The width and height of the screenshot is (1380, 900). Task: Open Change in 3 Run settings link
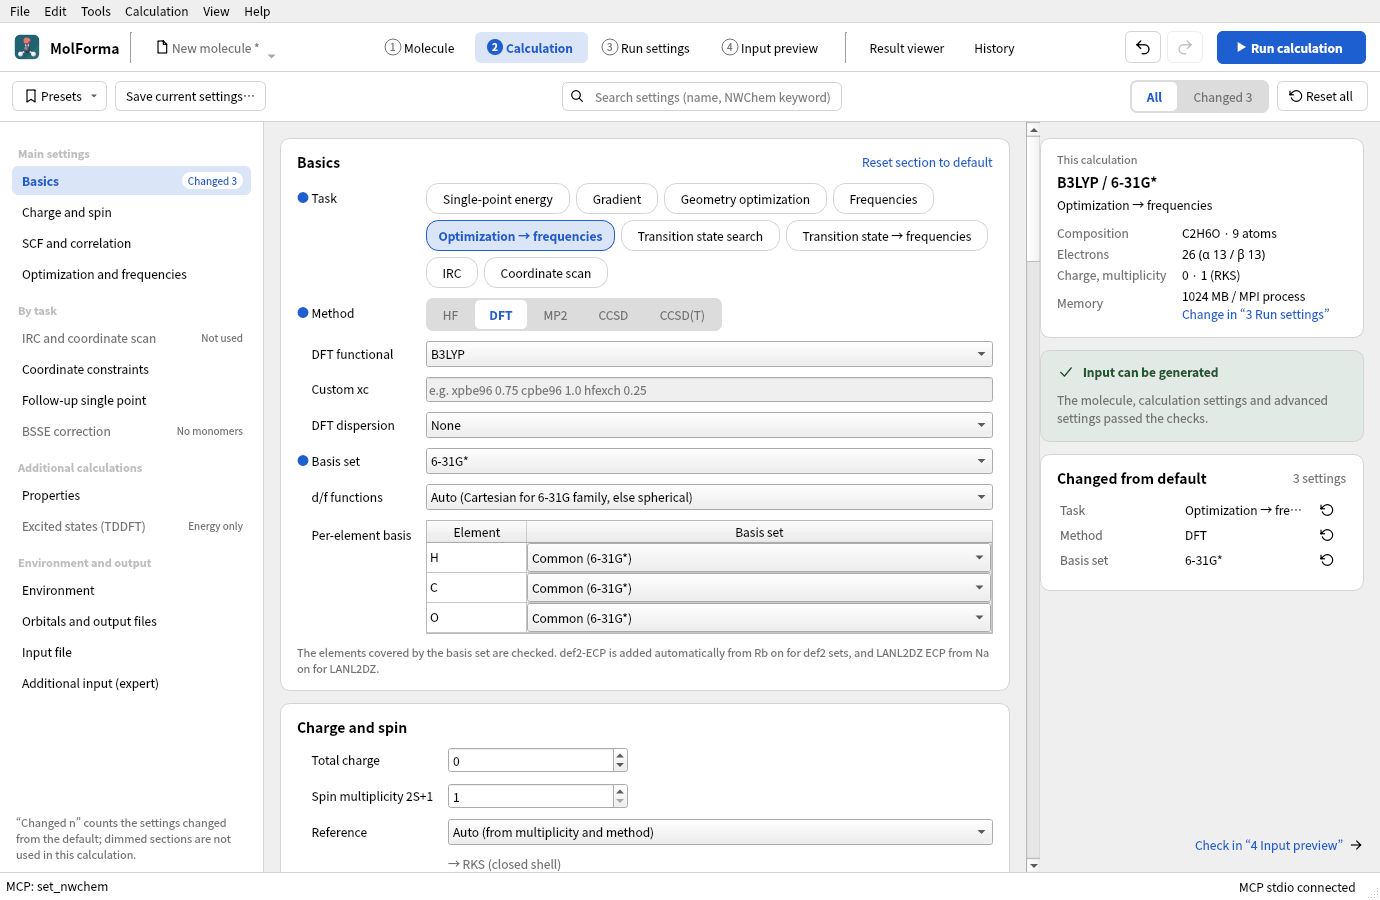click(x=1255, y=314)
